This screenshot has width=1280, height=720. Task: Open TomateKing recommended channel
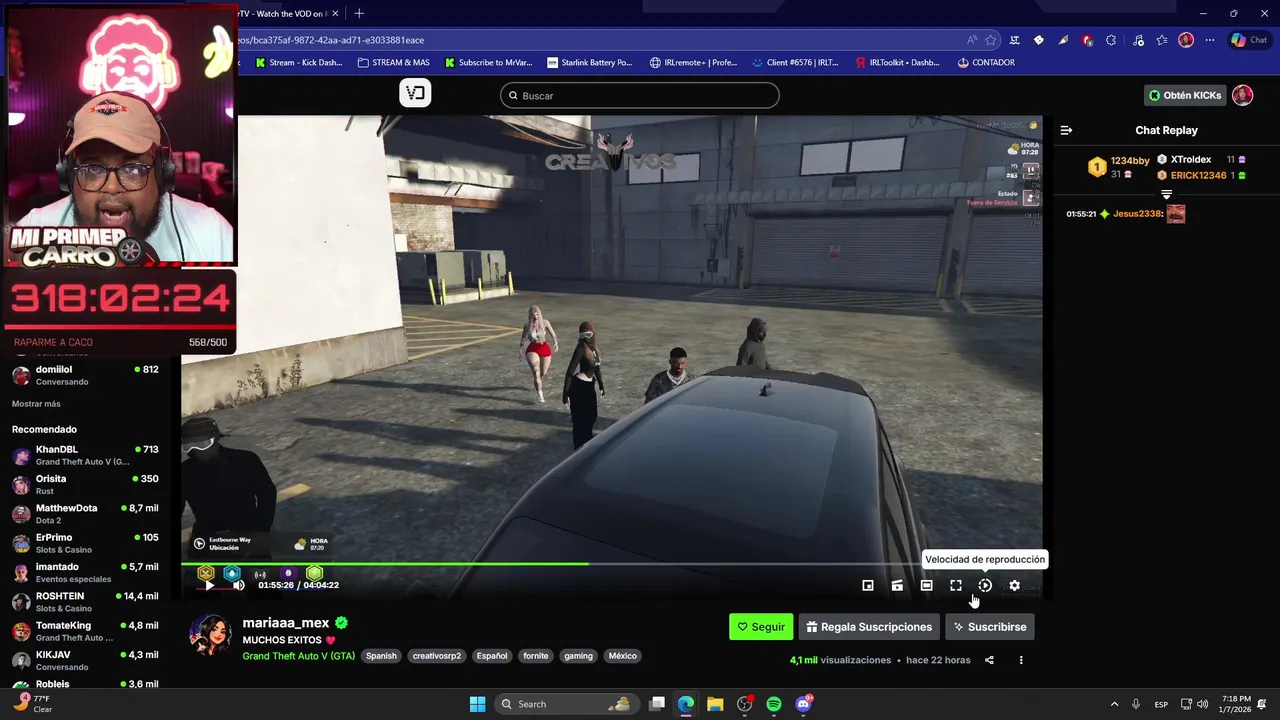[x=85, y=631]
